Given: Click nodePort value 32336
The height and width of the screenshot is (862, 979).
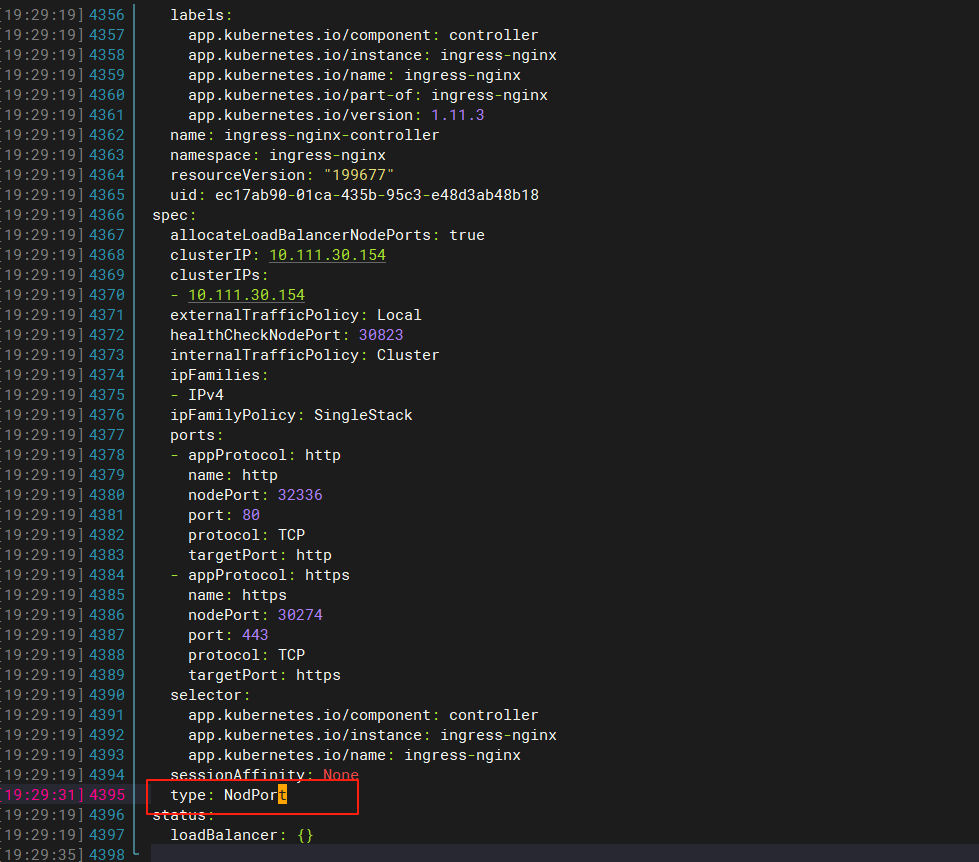Looking at the screenshot, I should (300, 495).
